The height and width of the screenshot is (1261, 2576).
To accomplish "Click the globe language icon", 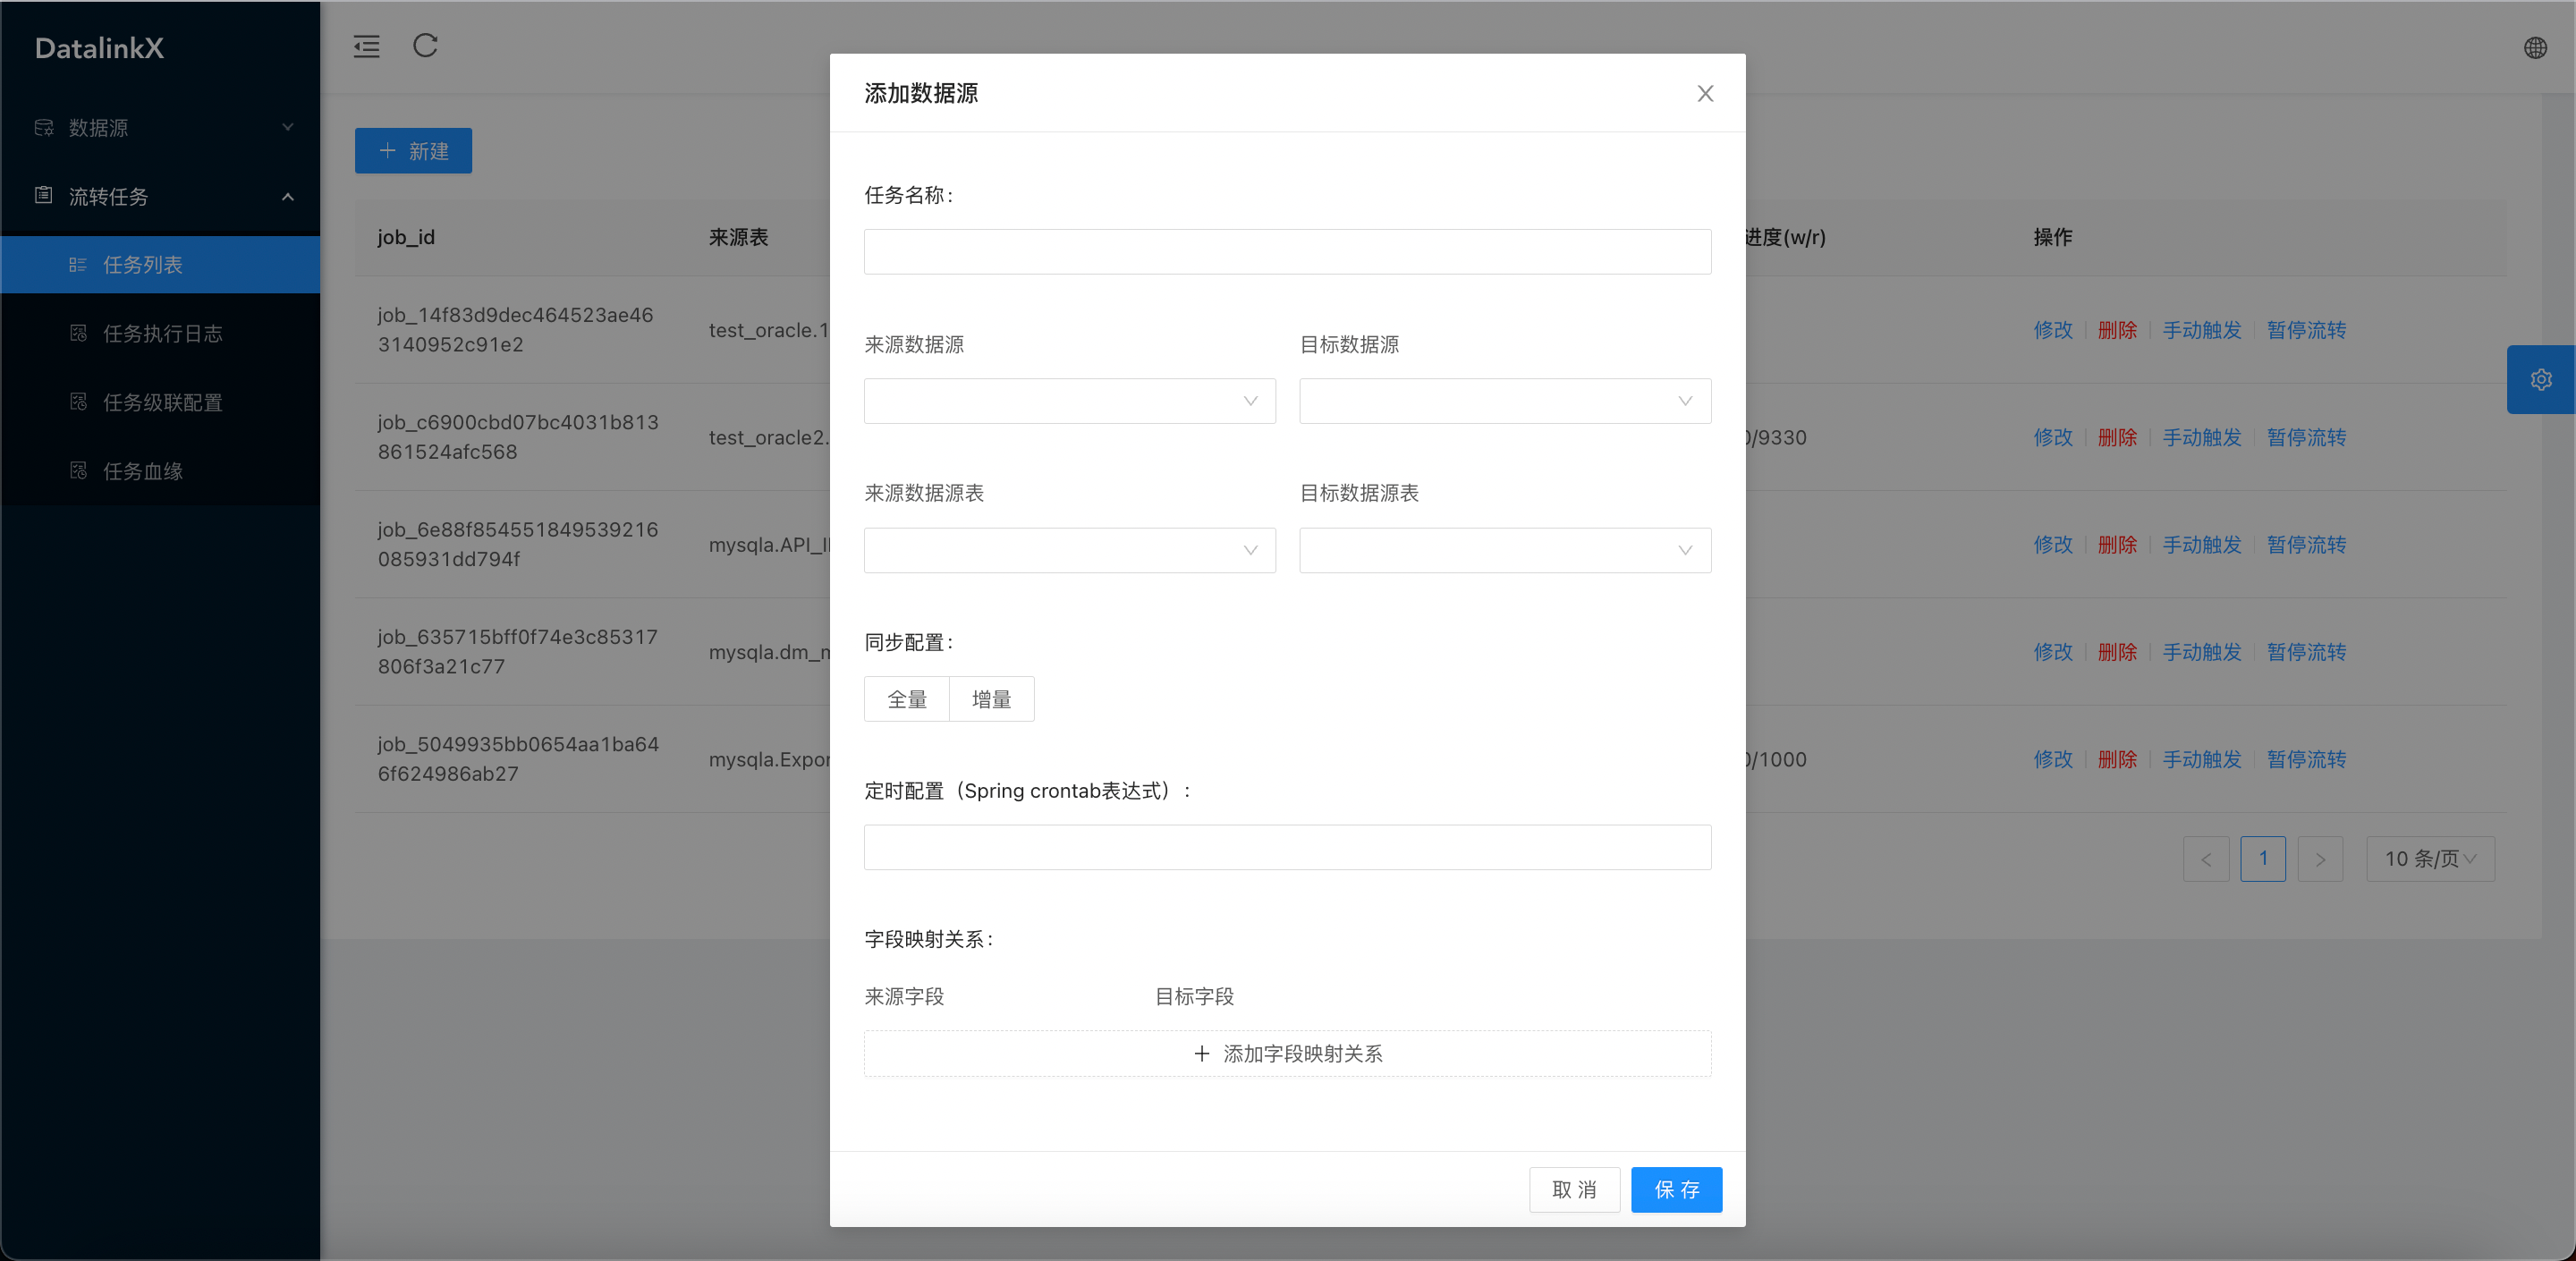I will (x=2535, y=47).
